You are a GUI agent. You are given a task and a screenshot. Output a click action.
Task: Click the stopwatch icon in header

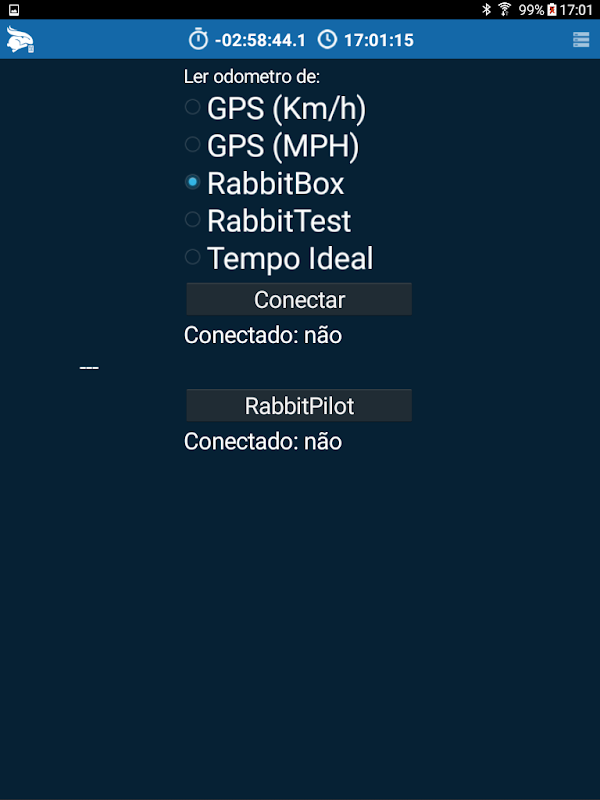pos(198,40)
